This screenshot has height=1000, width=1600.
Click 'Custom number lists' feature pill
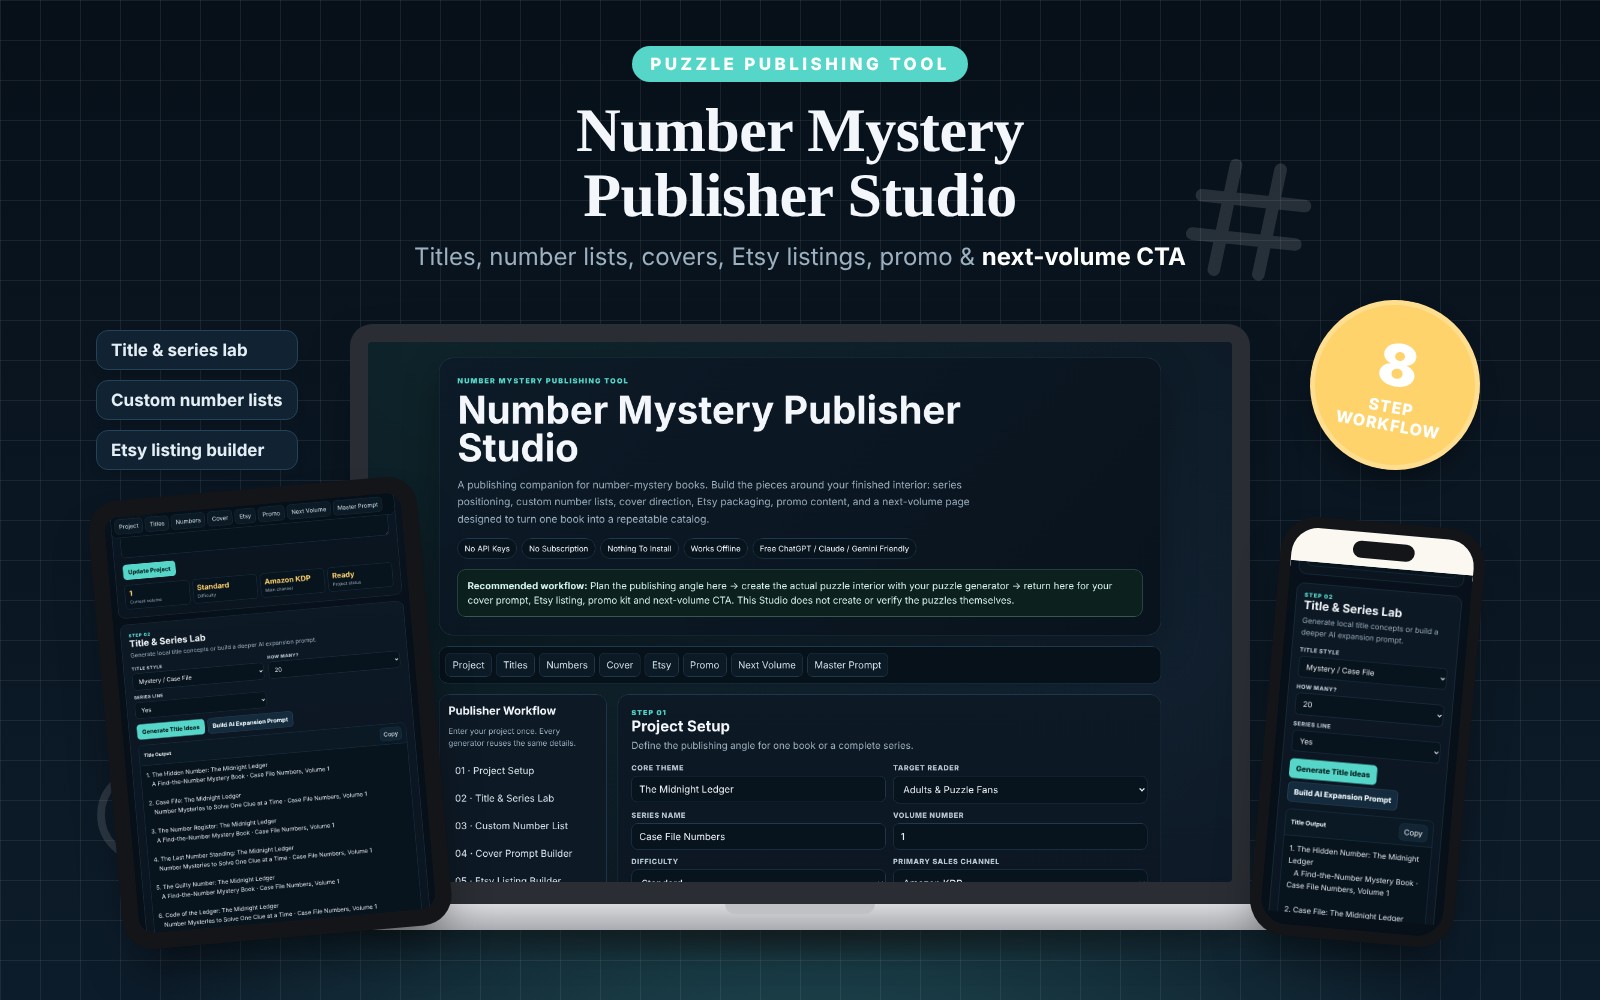197,400
